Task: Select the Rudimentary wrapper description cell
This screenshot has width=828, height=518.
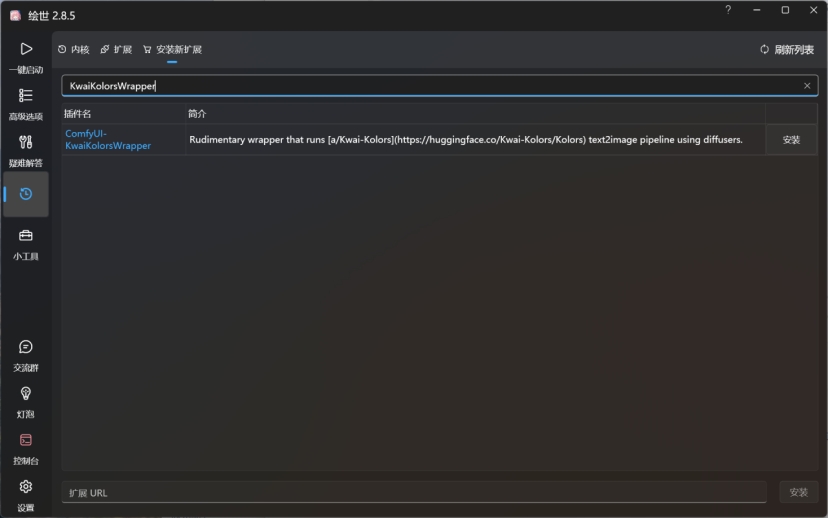Action: point(475,140)
